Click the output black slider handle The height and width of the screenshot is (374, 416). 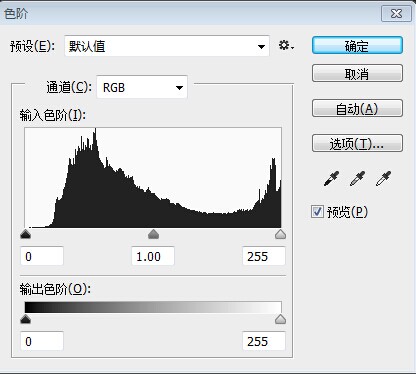click(x=26, y=319)
